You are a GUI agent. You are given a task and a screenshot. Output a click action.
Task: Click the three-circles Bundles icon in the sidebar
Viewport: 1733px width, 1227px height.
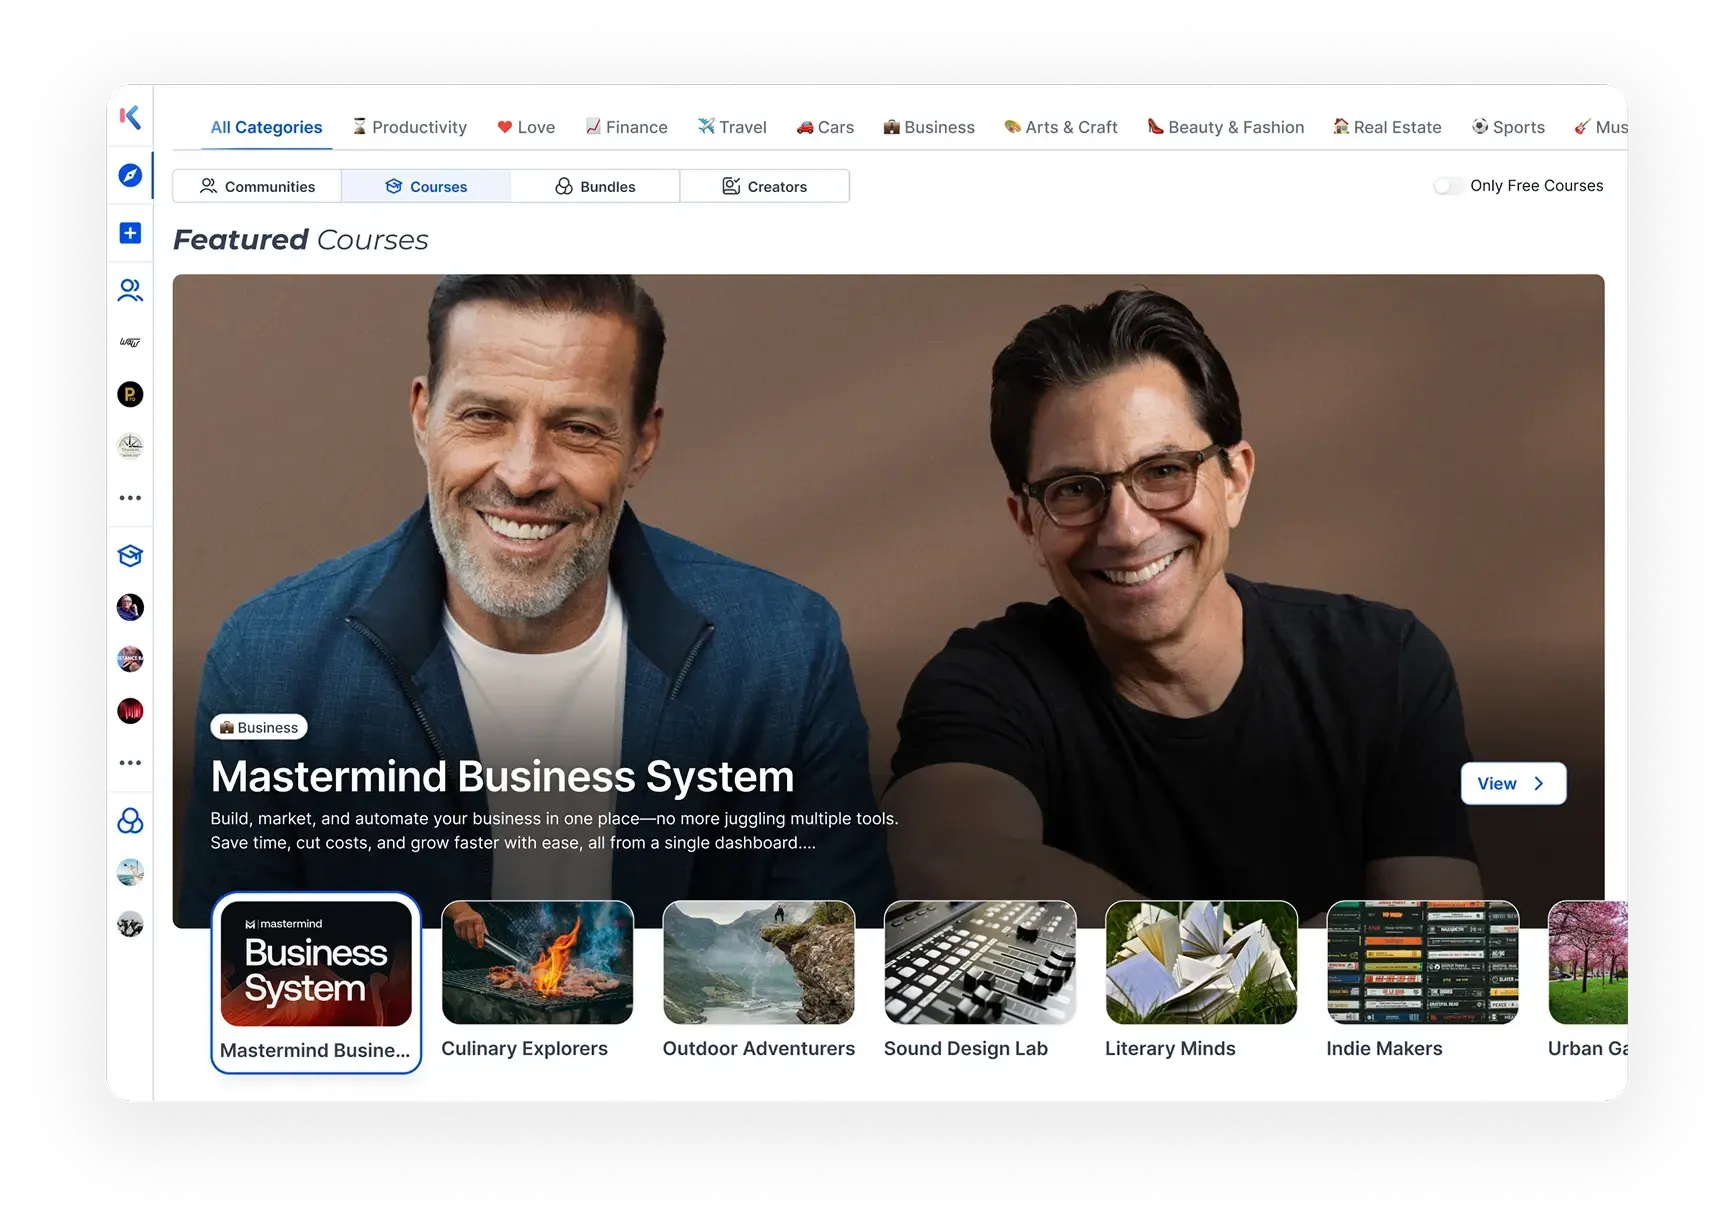[x=130, y=821]
